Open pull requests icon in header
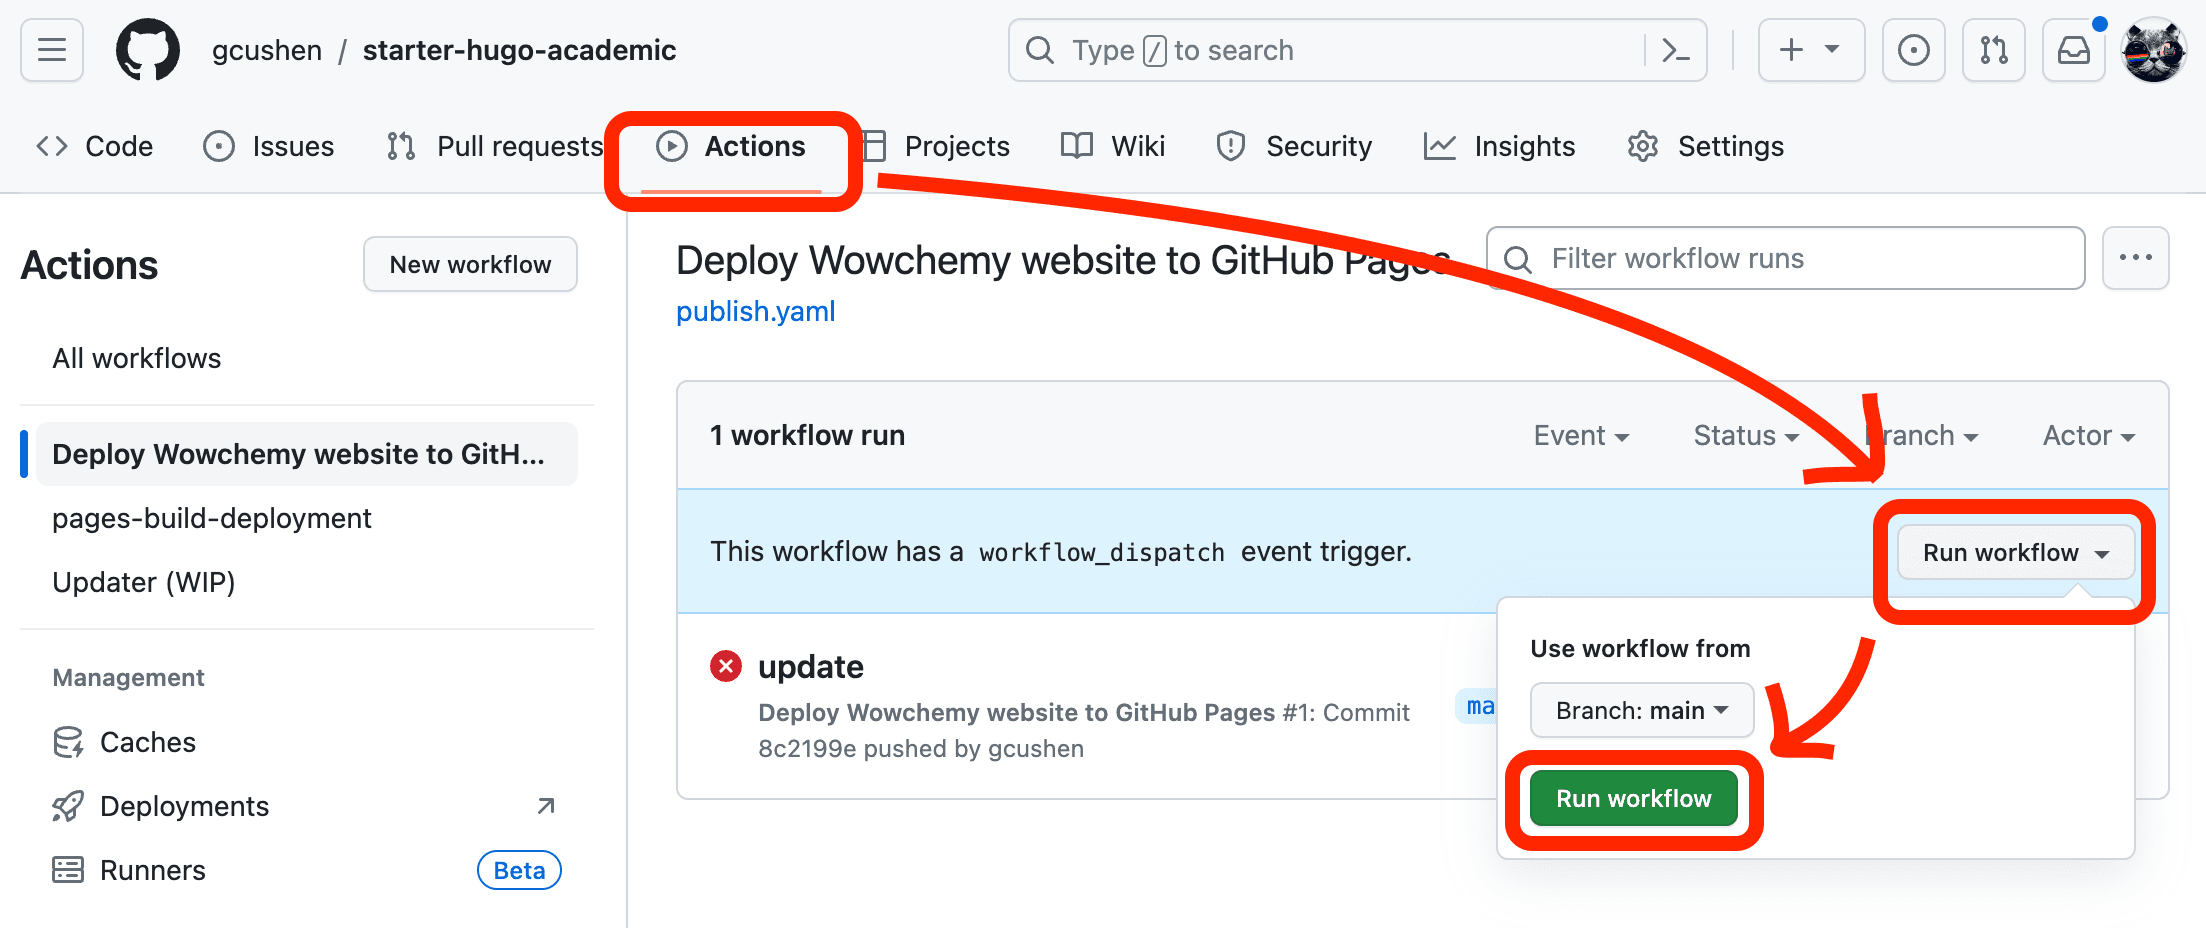2206x928 pixels. click(1993, 50)
